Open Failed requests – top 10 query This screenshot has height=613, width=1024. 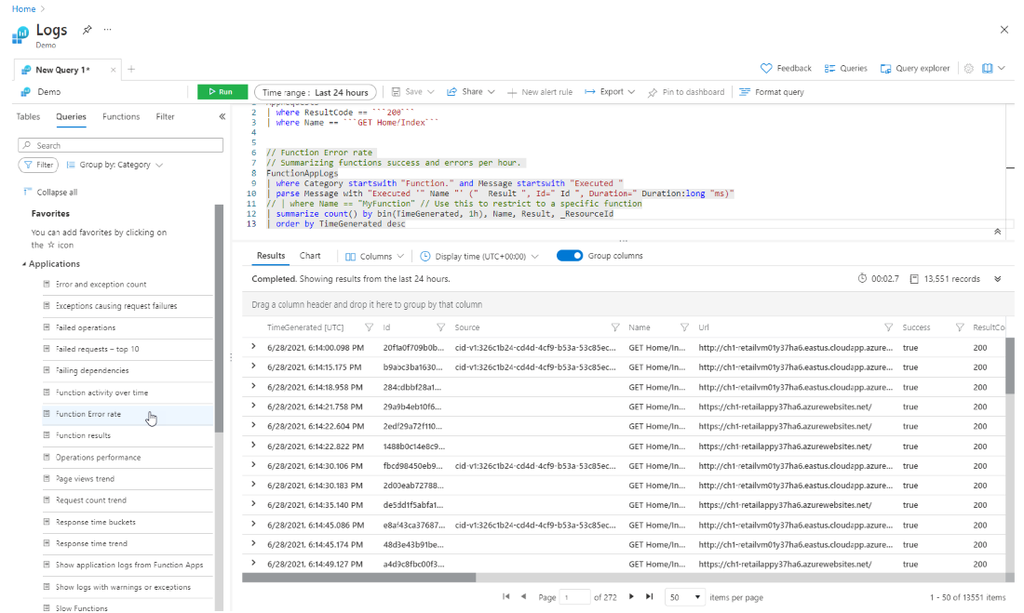[97, 349]
